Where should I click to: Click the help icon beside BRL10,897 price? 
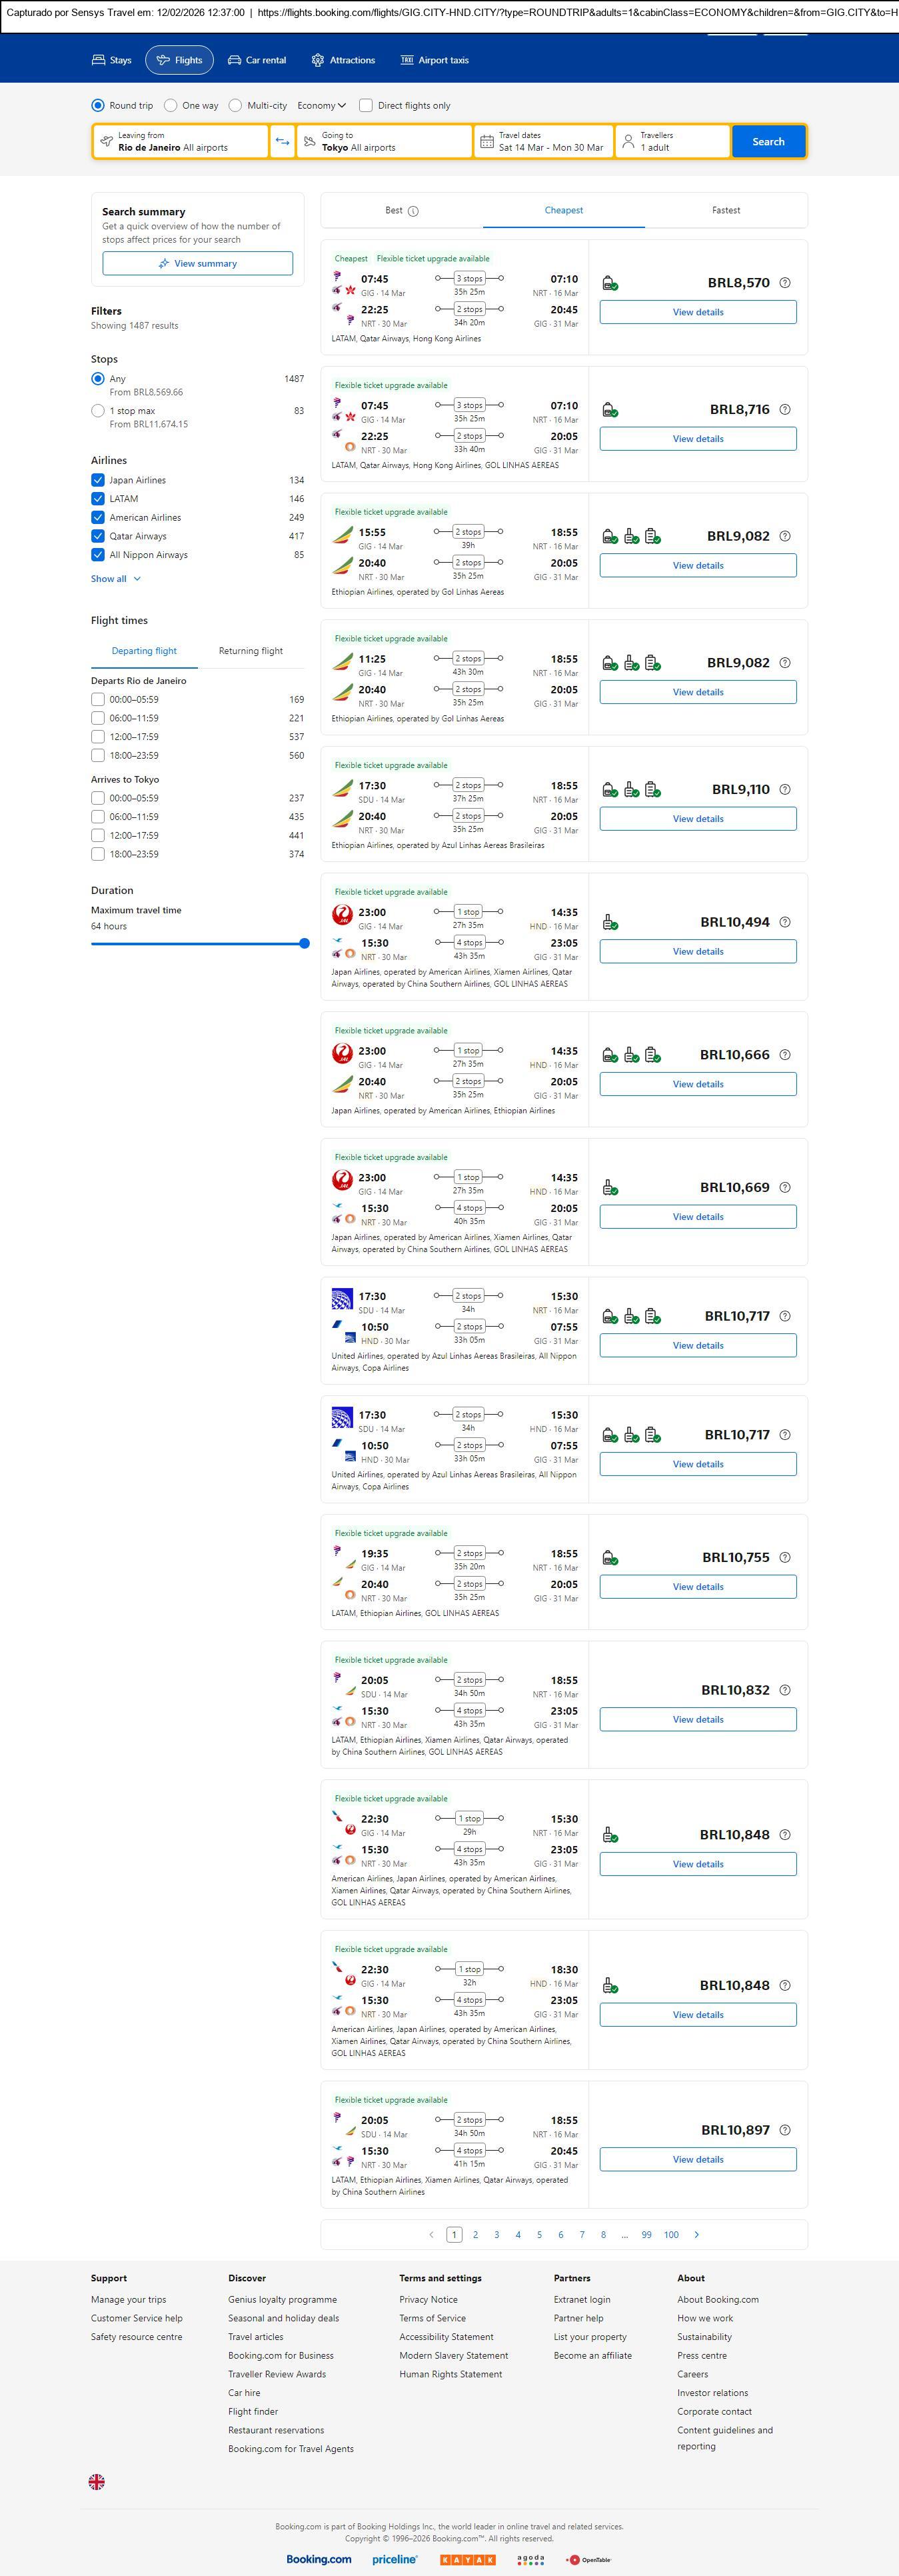click(x=785, y=2130)
